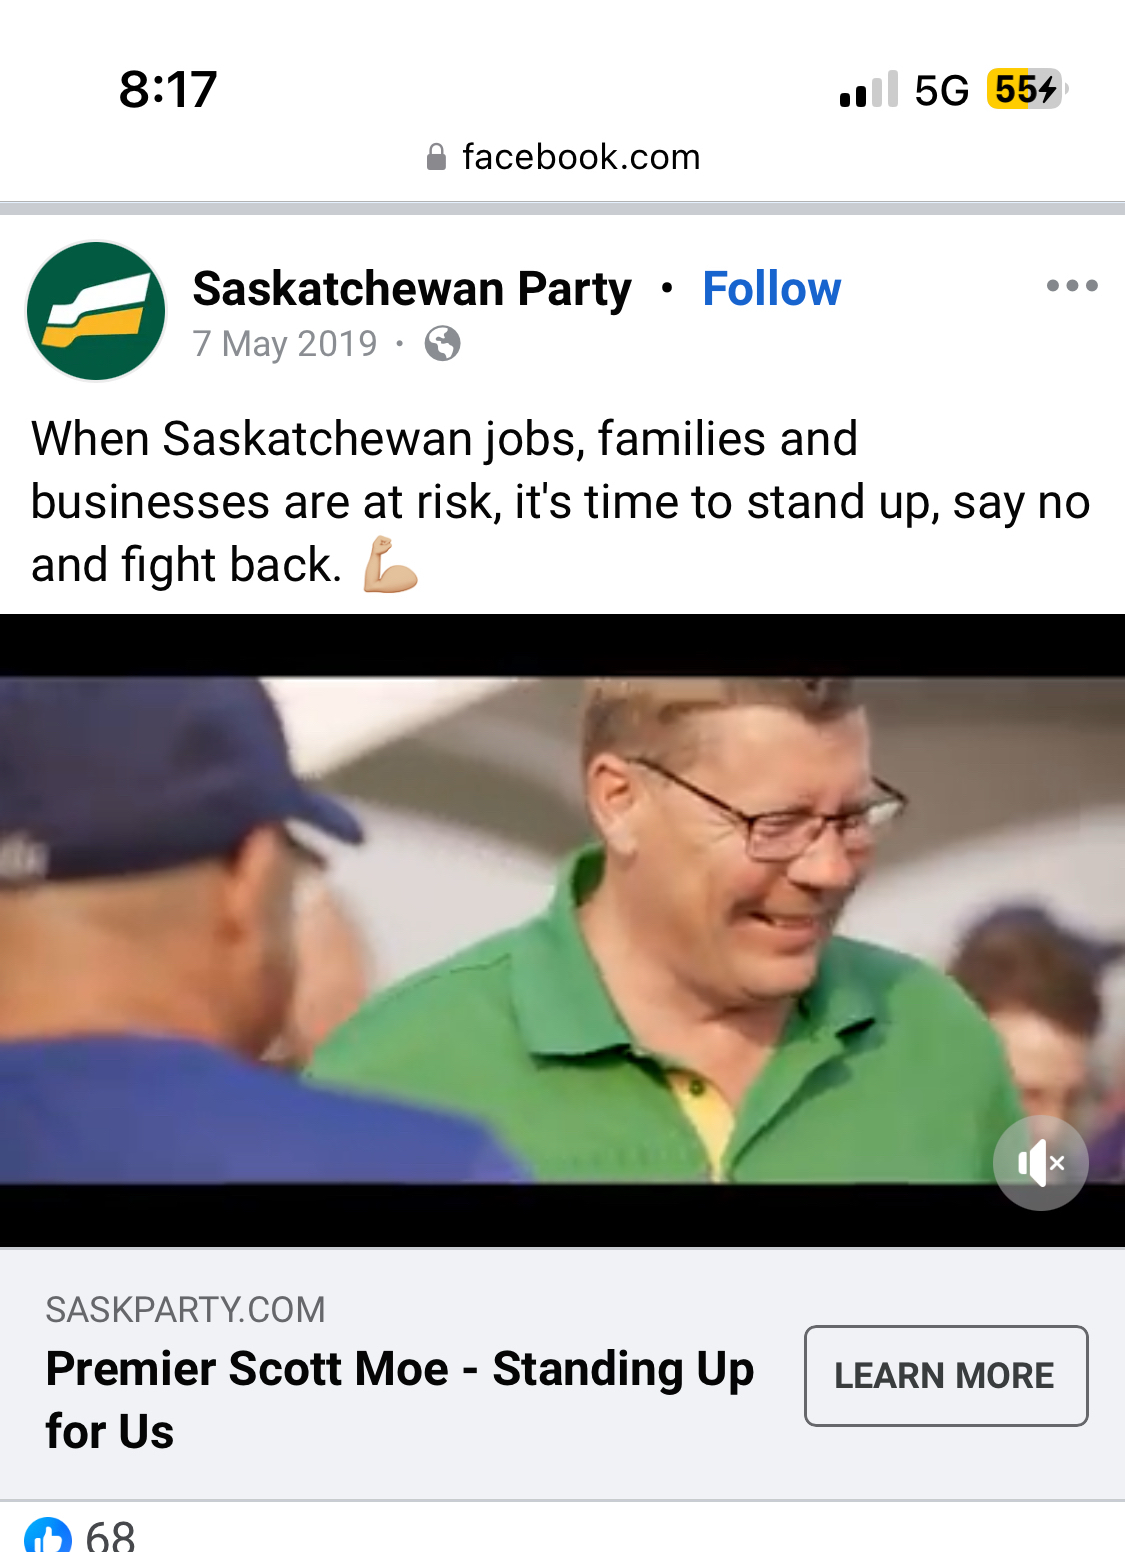Tap the facebook.com address bar
Image resolution: width=1125 pixels, height=1552 pixels.
(563, 157)
